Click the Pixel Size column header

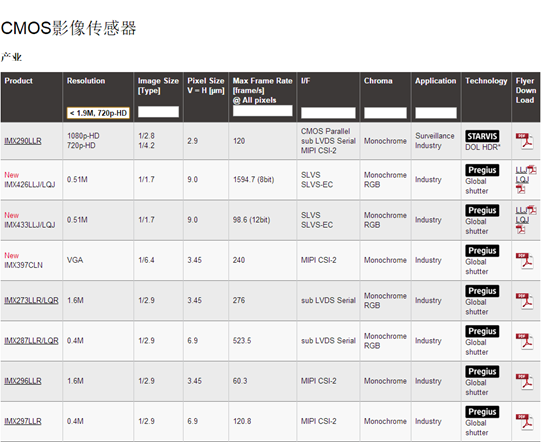[x=206, y=86]
